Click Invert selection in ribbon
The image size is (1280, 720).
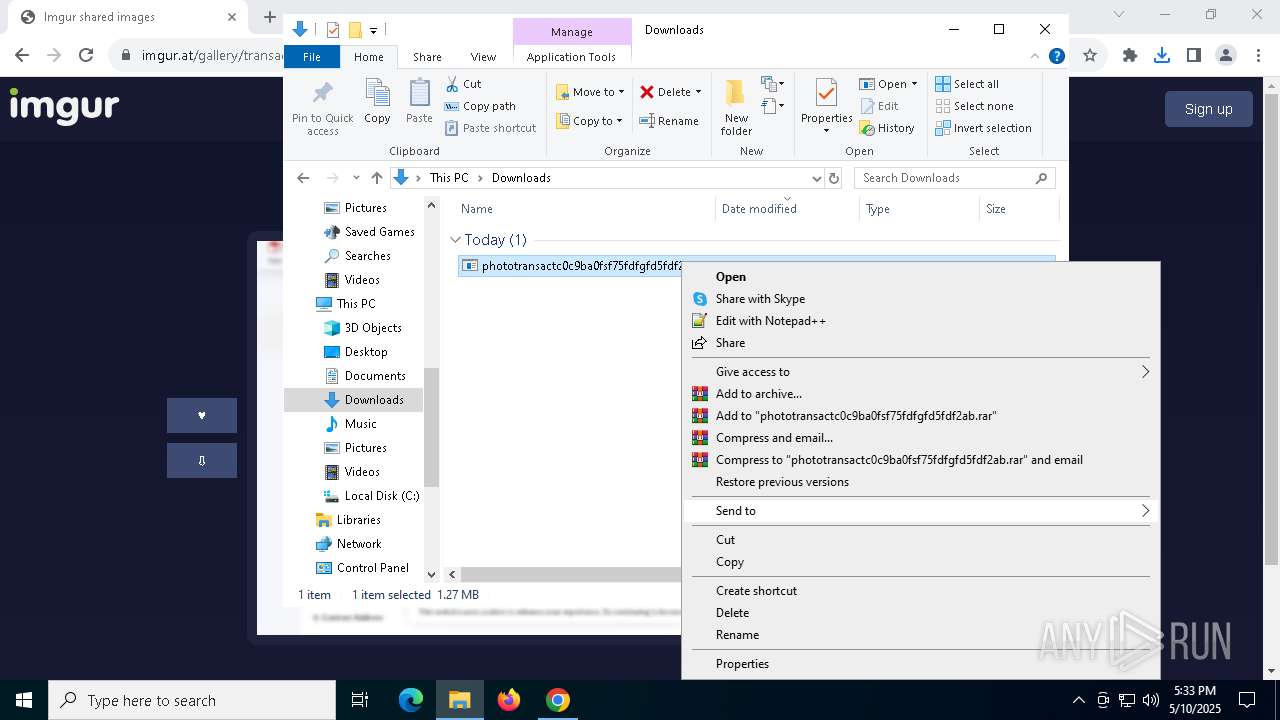click(984, 128)
